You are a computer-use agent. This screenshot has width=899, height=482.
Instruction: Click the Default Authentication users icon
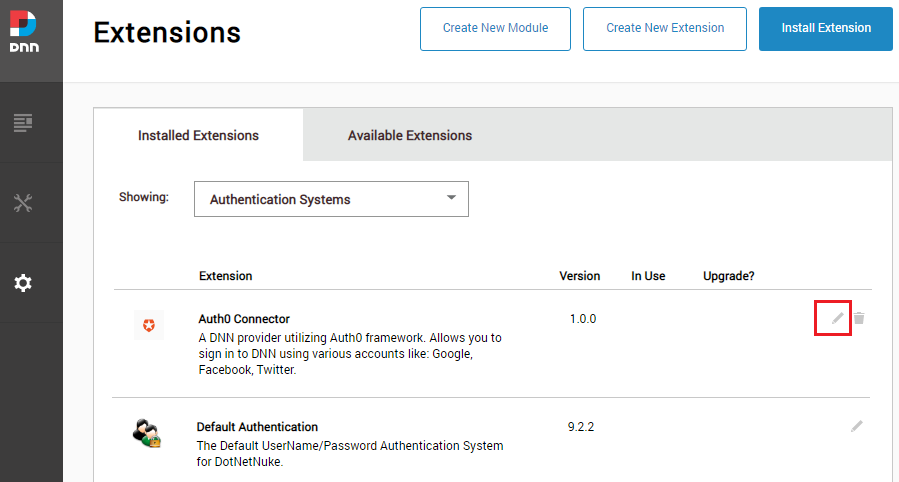tap(147, 433)
